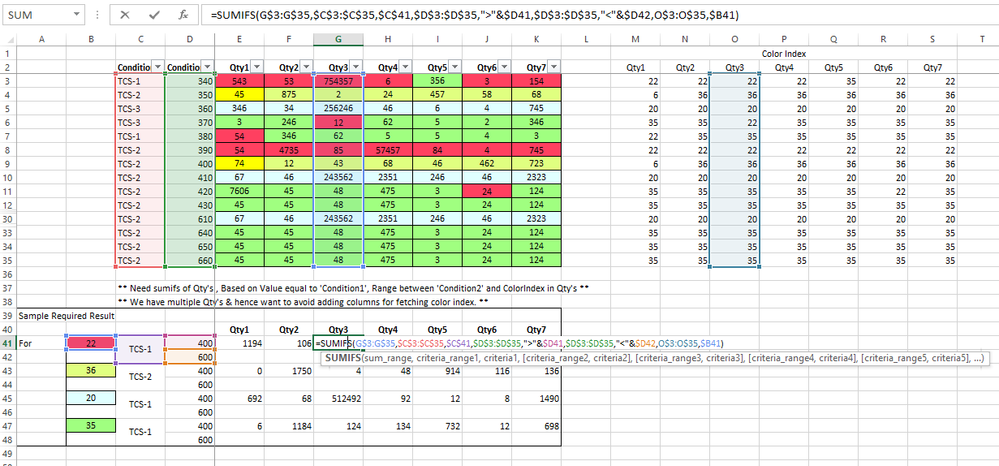Click the cell showing 256246

coord(338,108)
